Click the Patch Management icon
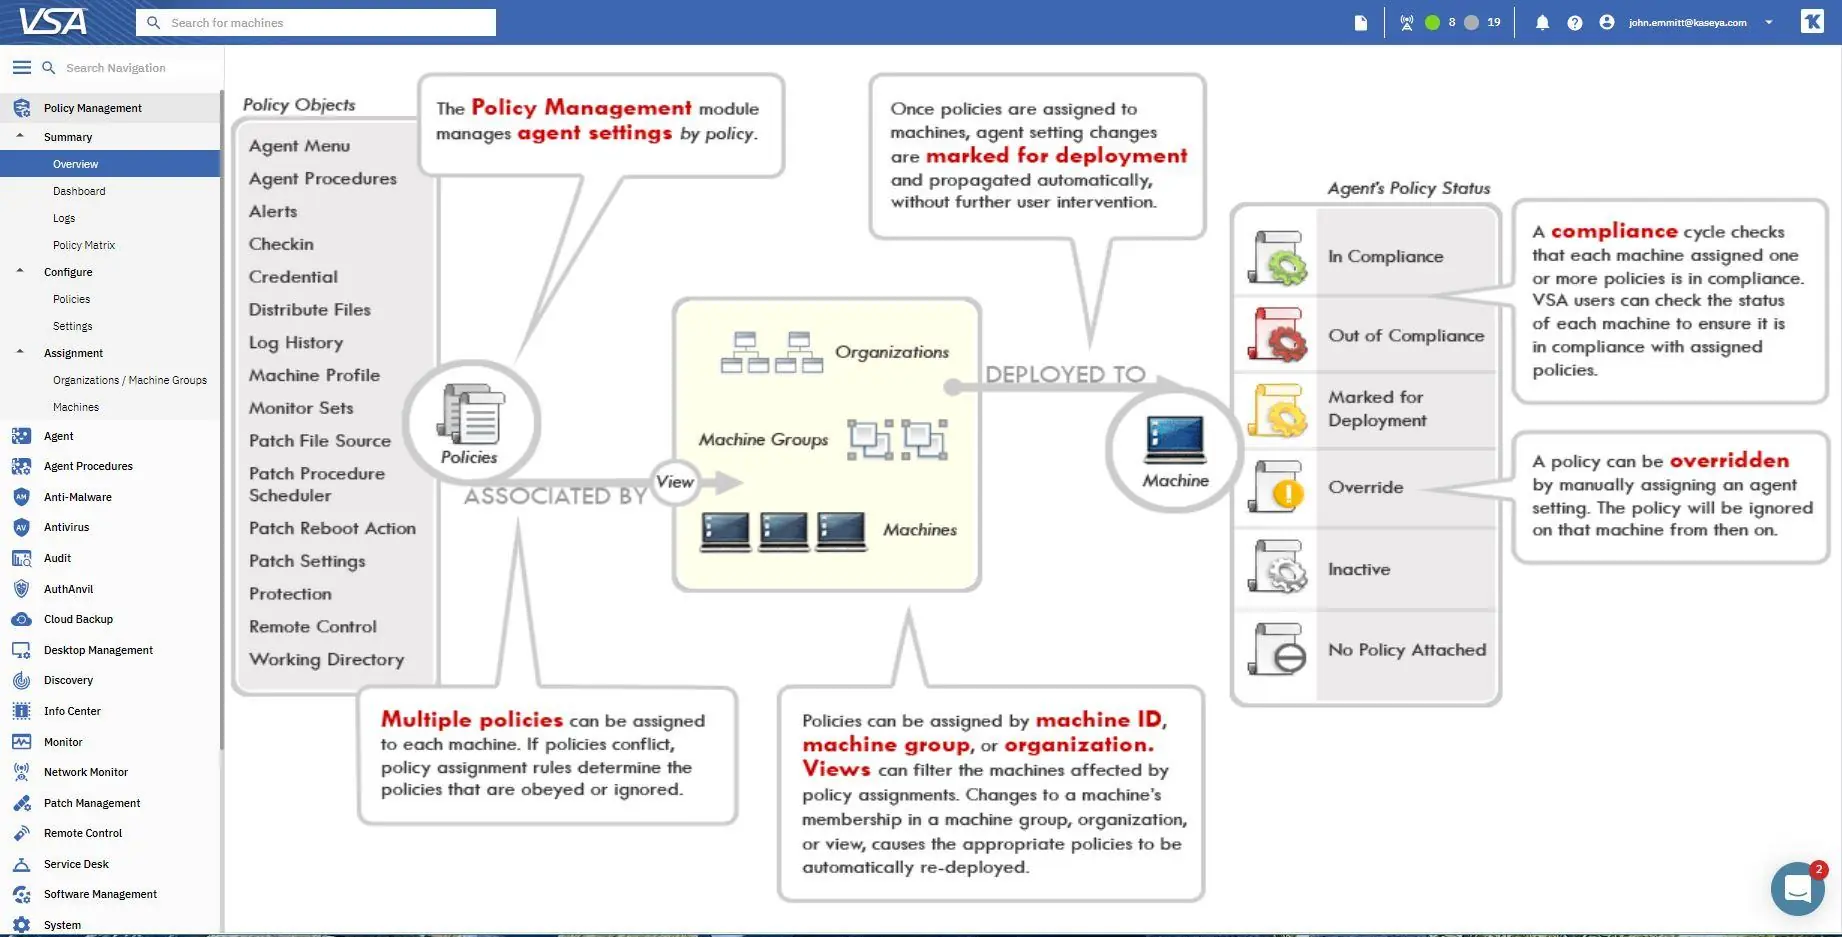This screenshot has width=1842, height=937. [x=21, y=803]
